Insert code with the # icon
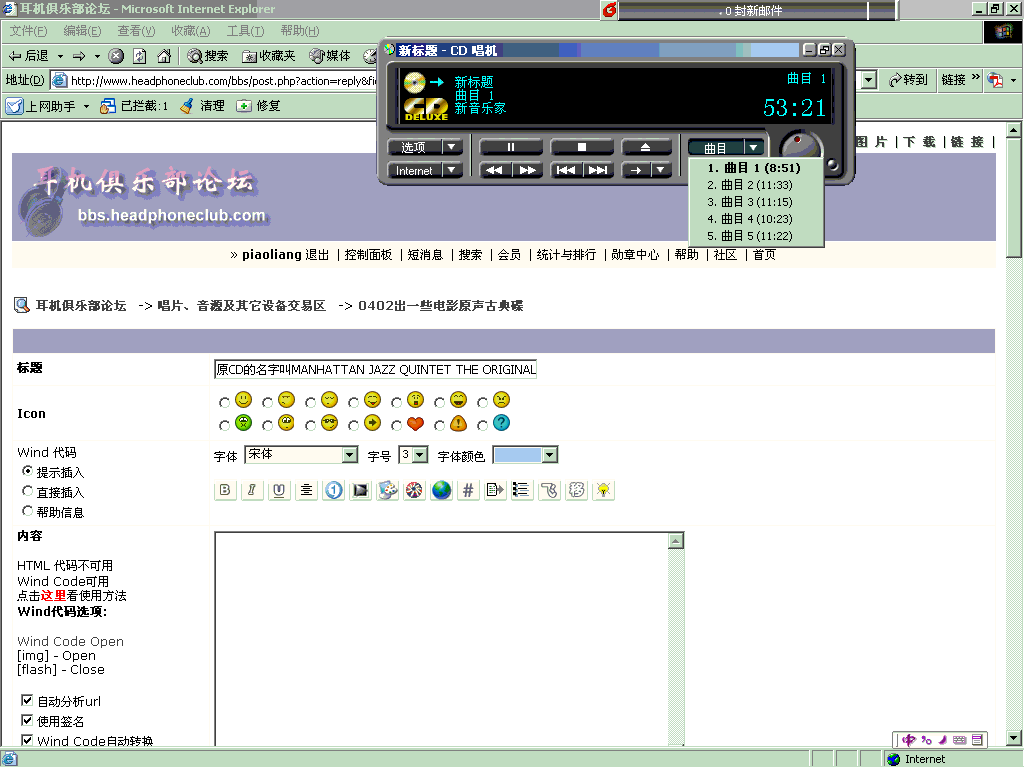The width and height of the screenshot is (1024, 768). (x=468, y=490)
